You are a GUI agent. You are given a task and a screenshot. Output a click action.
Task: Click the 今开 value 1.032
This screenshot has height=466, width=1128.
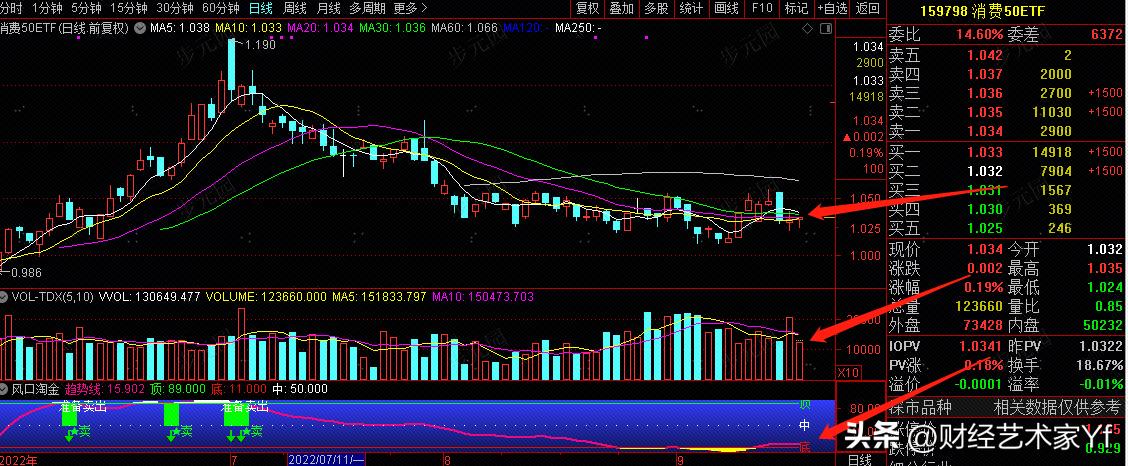(1105, 250)
